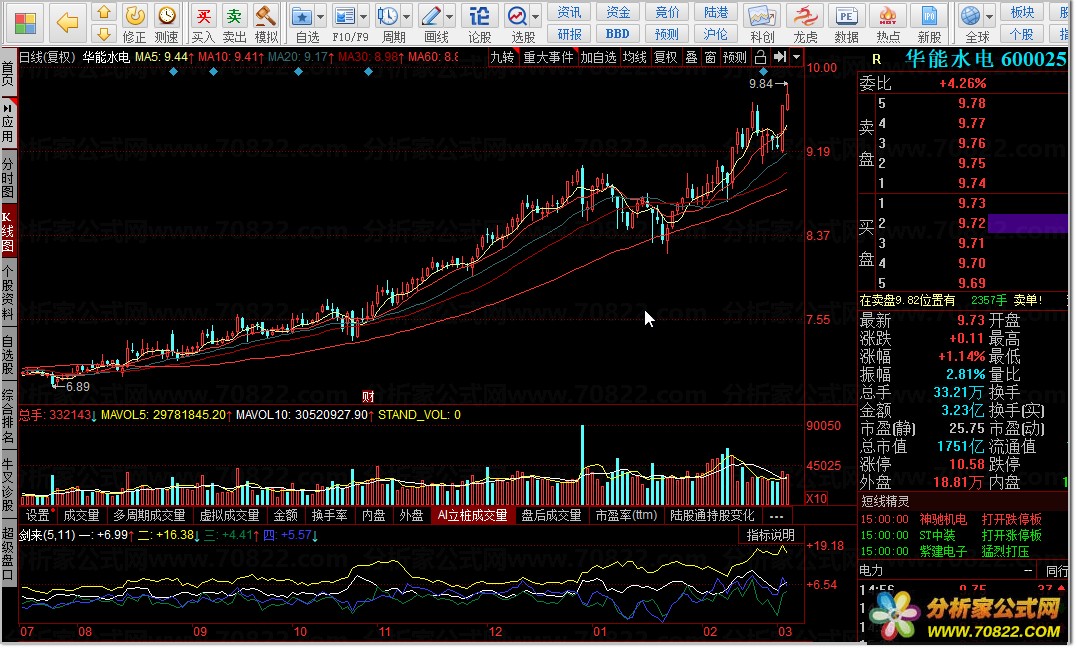Expand the 周期 period dropdown arrow

point(407,16)
